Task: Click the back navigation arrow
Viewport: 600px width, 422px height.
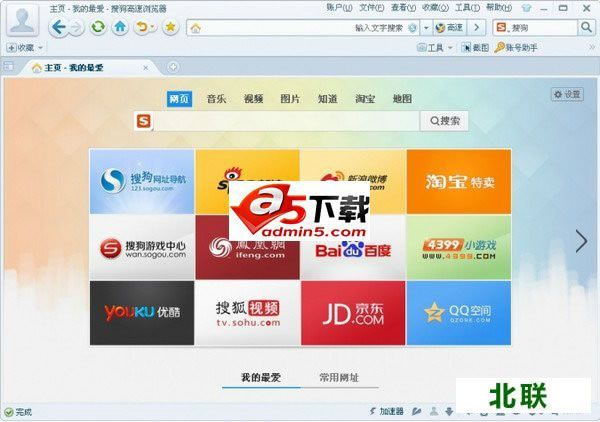Action: (x=57, y=27)
